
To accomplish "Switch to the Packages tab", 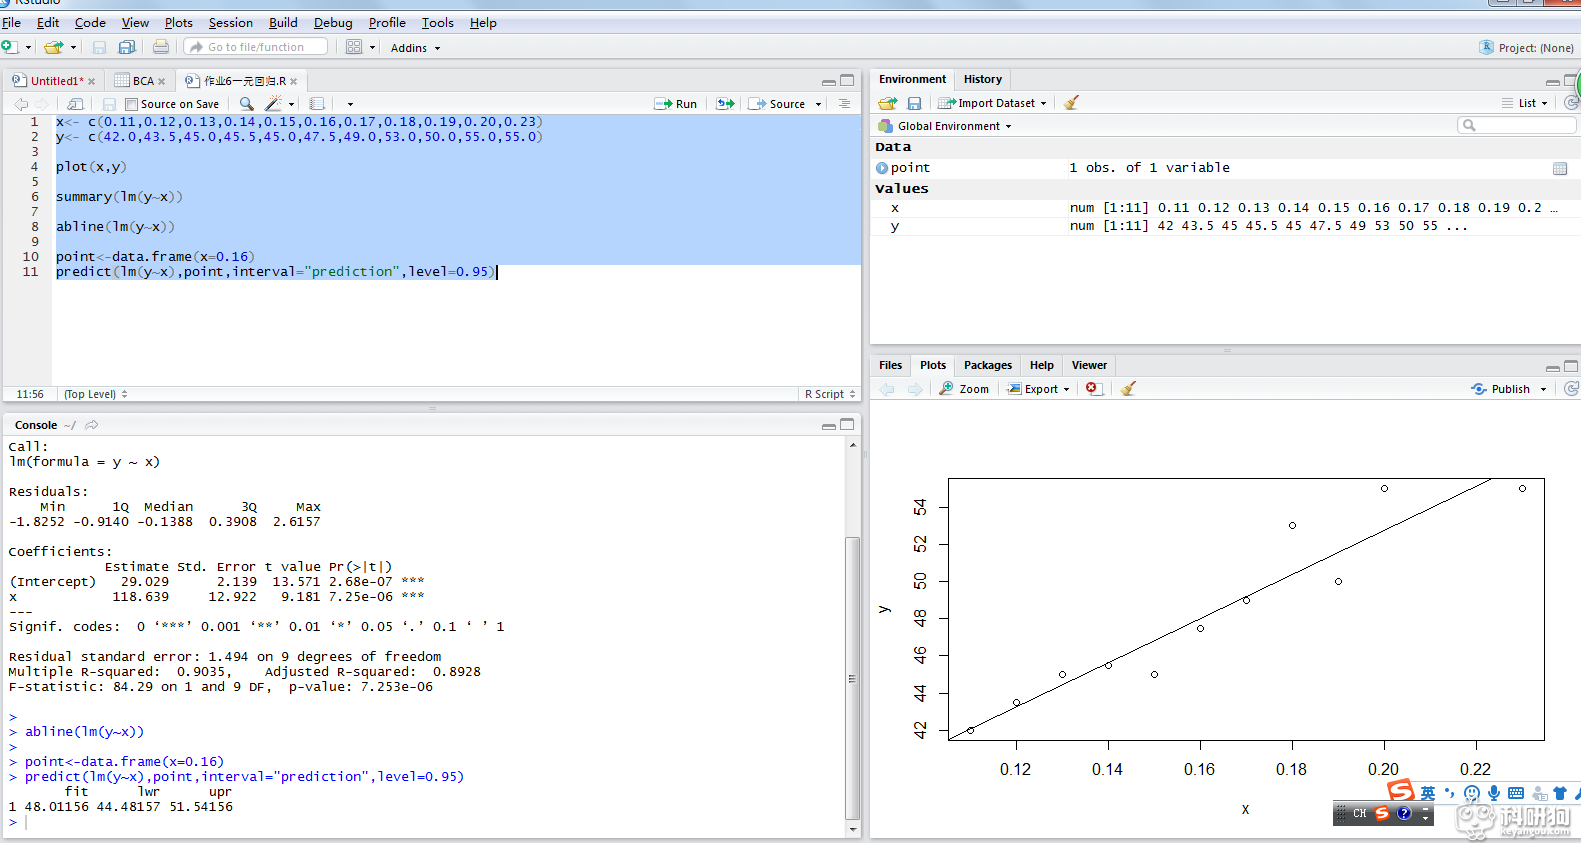I will click(987, 365).
